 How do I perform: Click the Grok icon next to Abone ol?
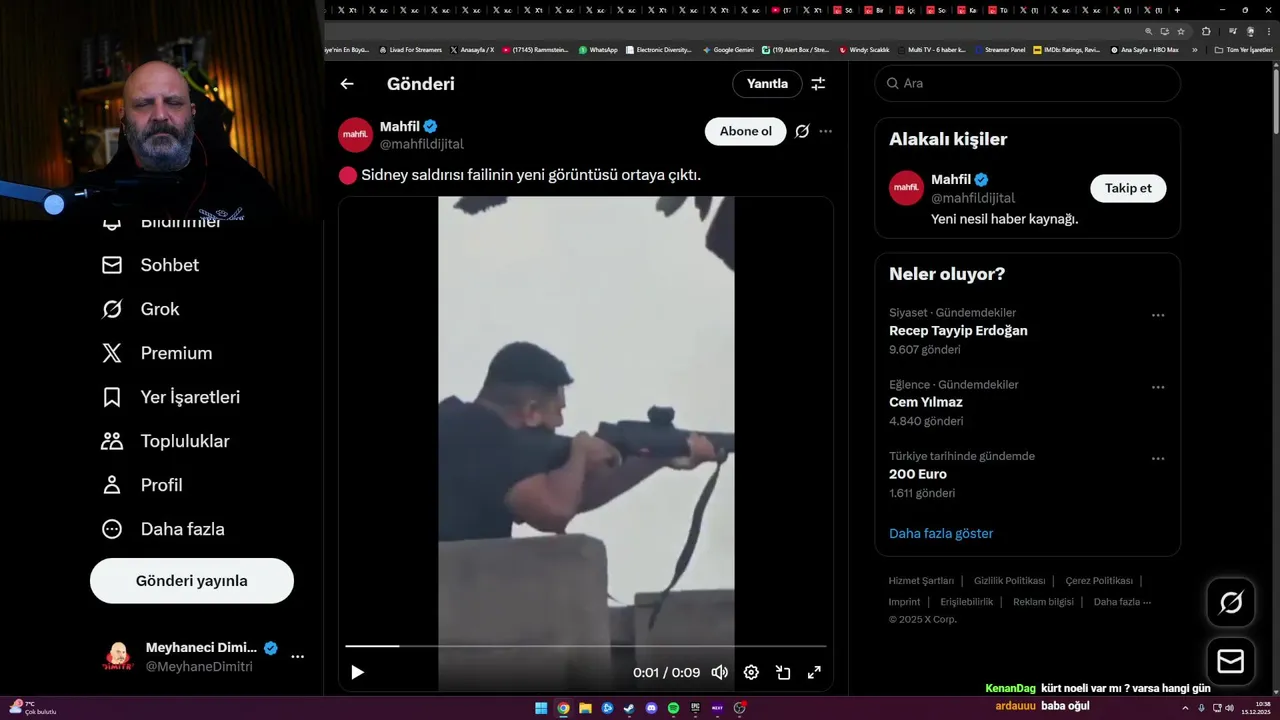(x=802, y=131)
